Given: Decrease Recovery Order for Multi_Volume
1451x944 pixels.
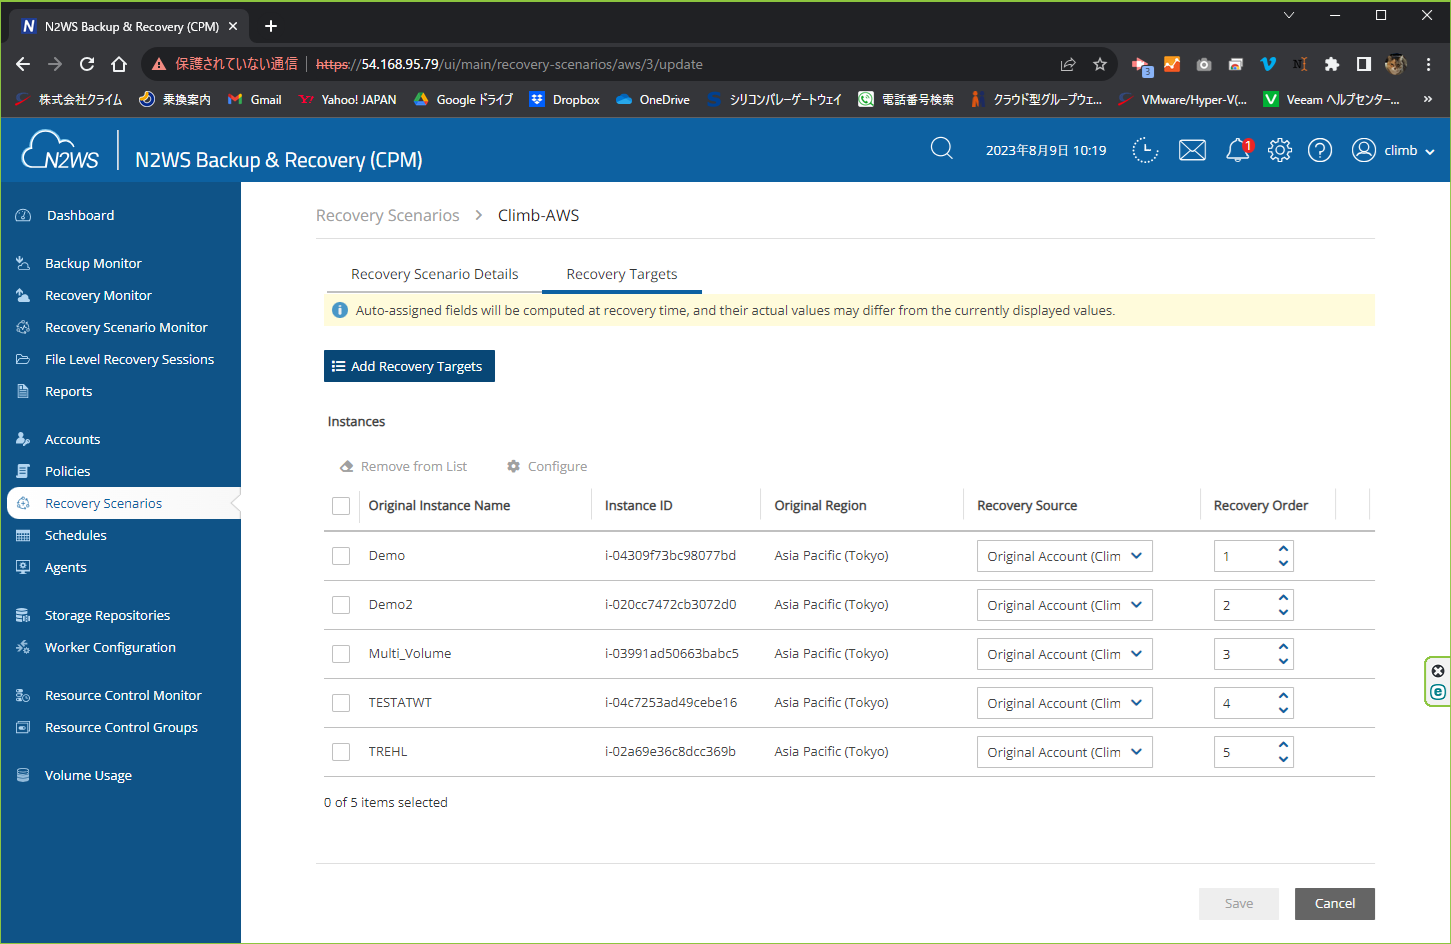Looking at the screenshot, I should (x=1283, y=661).
